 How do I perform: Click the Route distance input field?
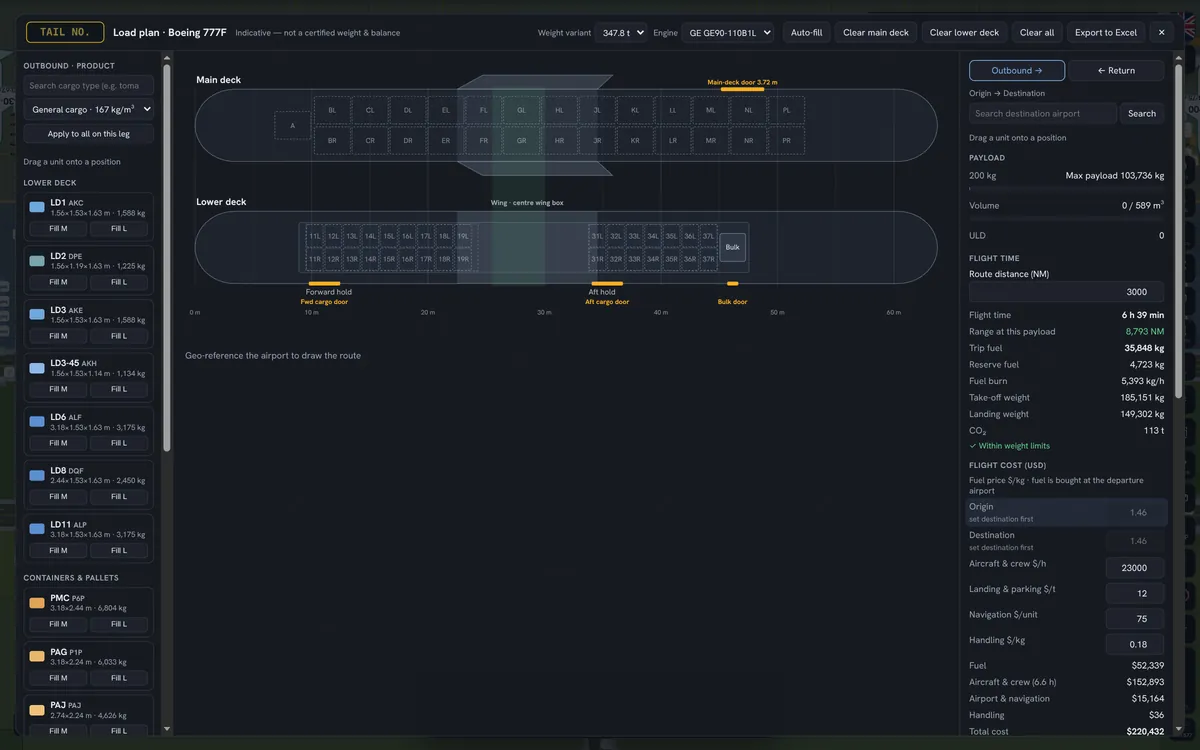[1066, 292]
